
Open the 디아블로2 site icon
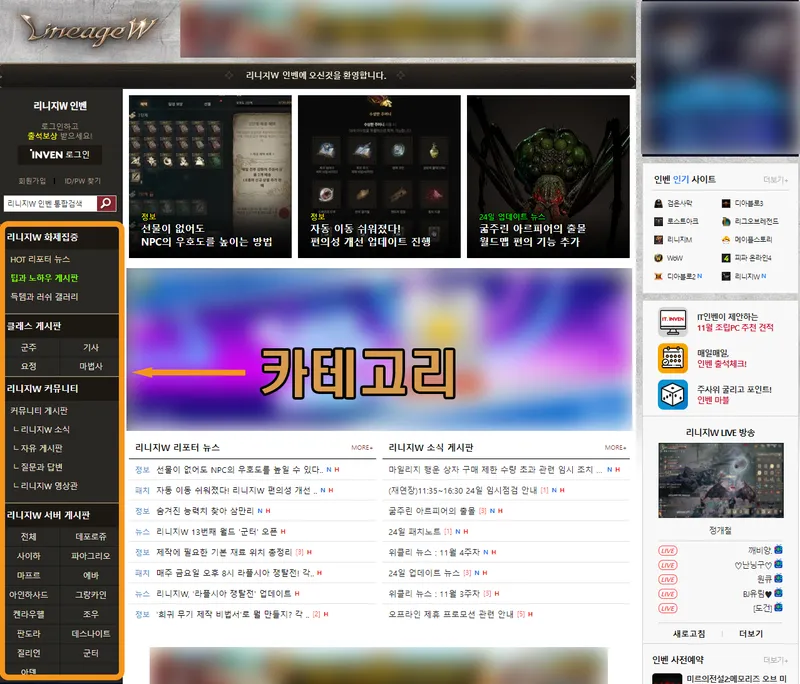pos(658,276)
